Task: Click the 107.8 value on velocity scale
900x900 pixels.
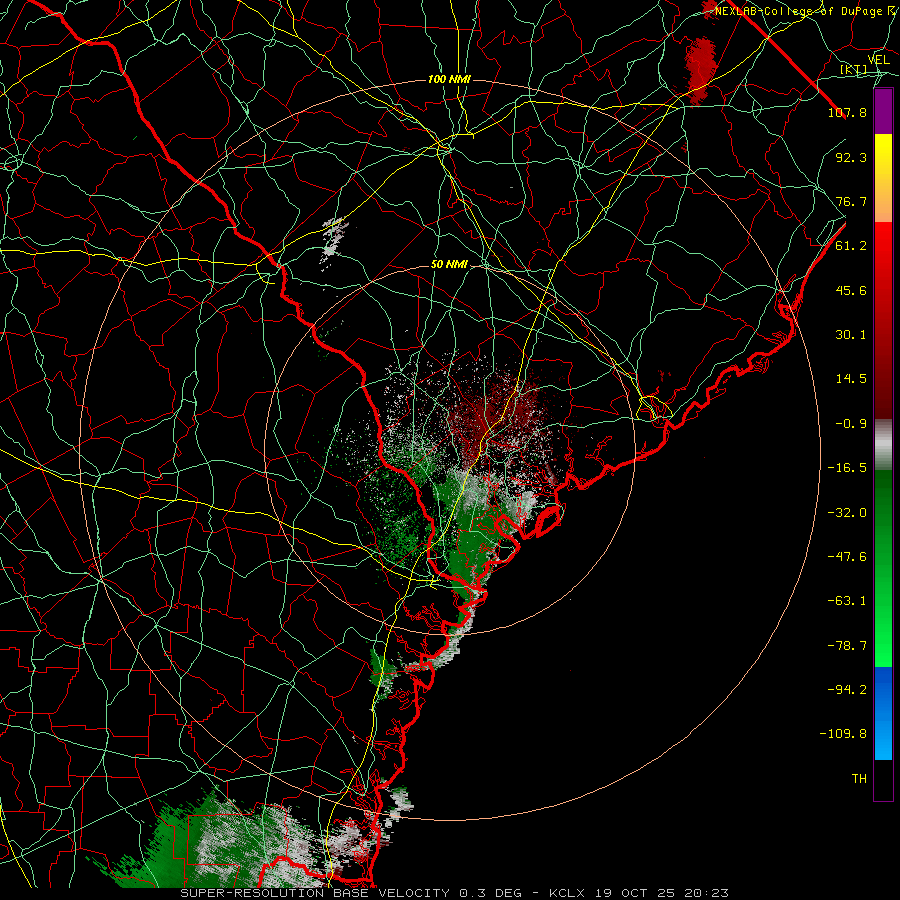Action: point(847,112)
